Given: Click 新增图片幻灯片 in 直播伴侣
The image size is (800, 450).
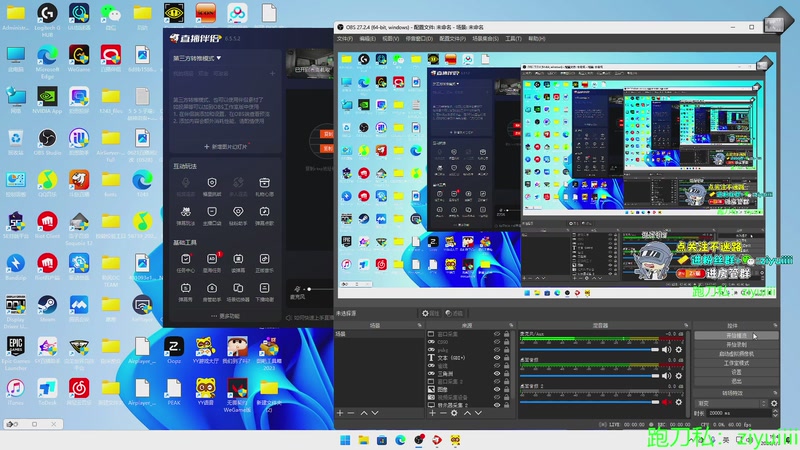Looking at the screenshot, I should tap(226, 146).
